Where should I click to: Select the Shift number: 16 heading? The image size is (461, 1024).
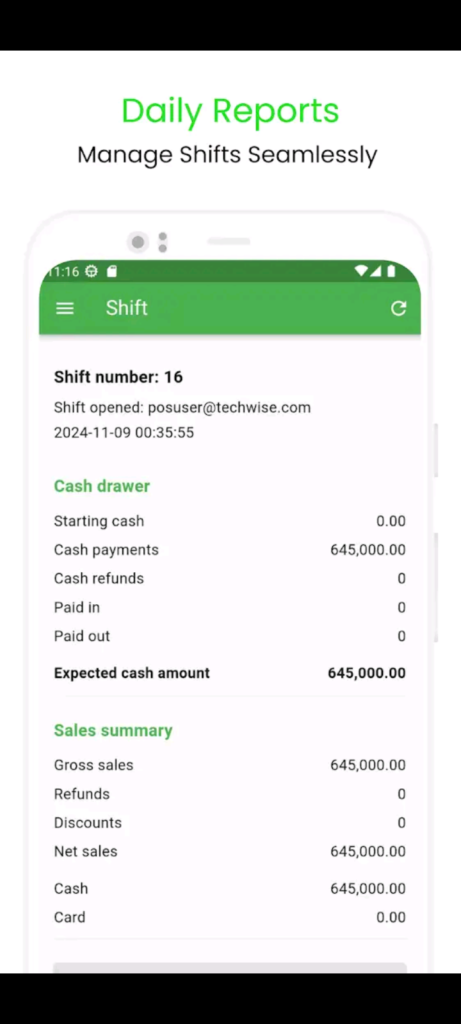click(118, 377)
